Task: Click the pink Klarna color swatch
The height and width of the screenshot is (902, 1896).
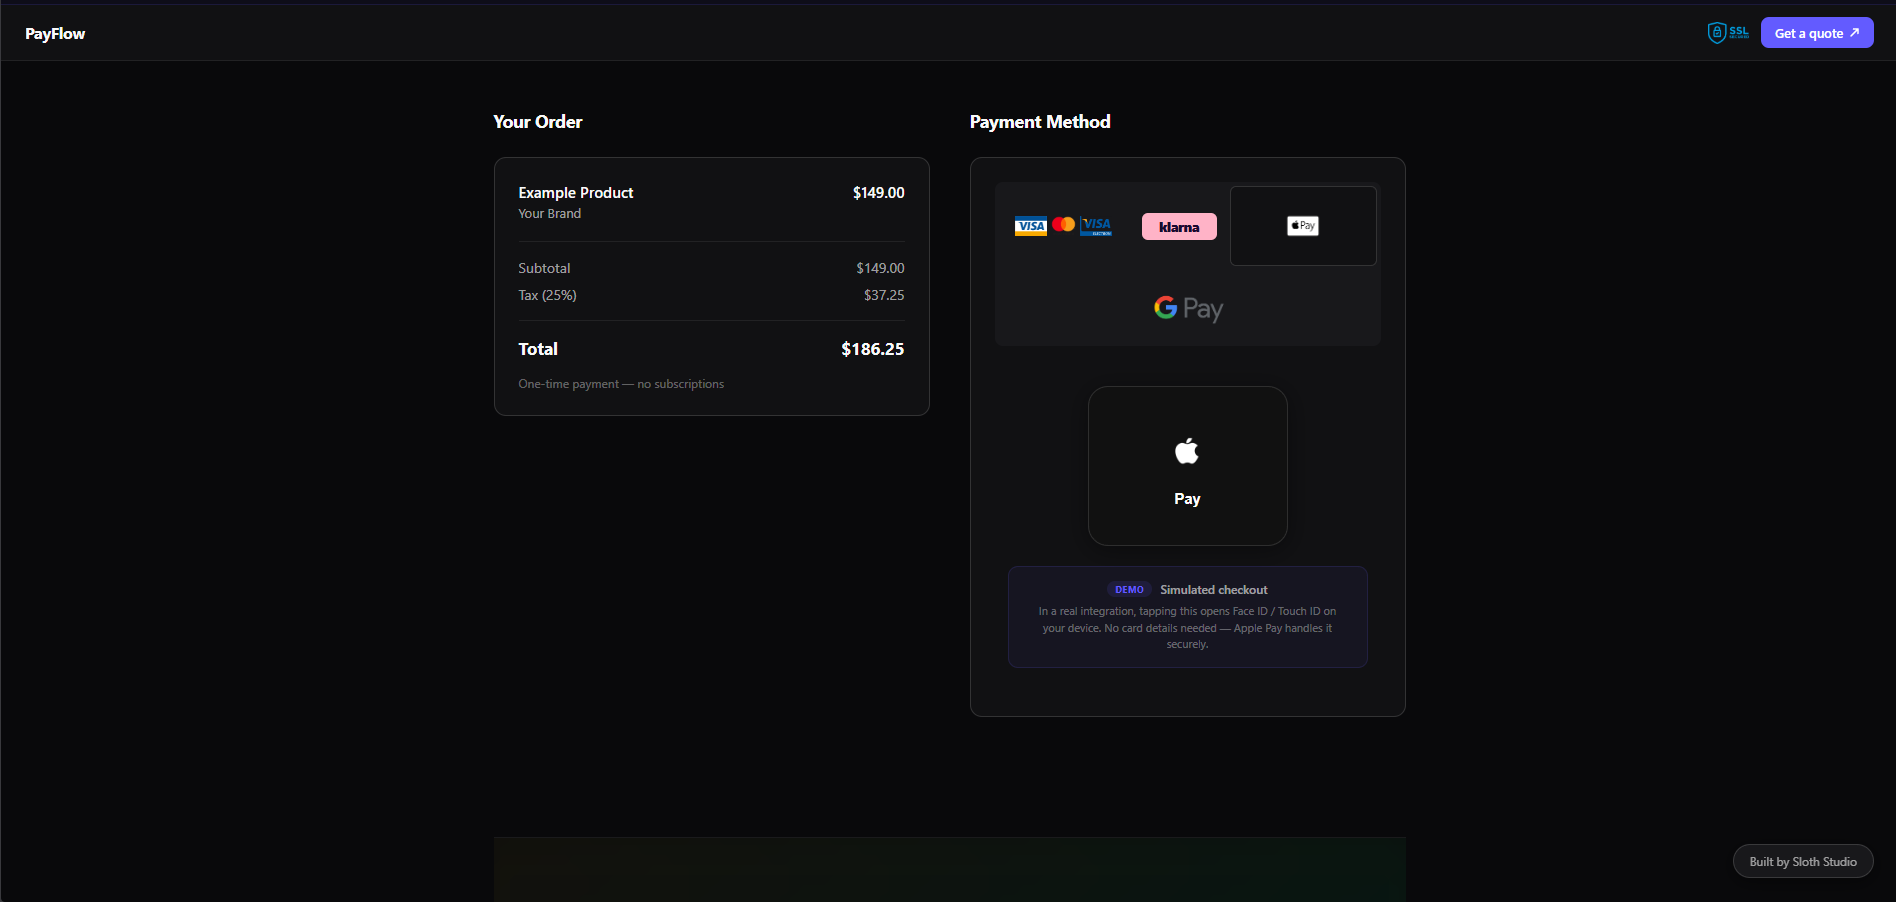Action: 1179,227
